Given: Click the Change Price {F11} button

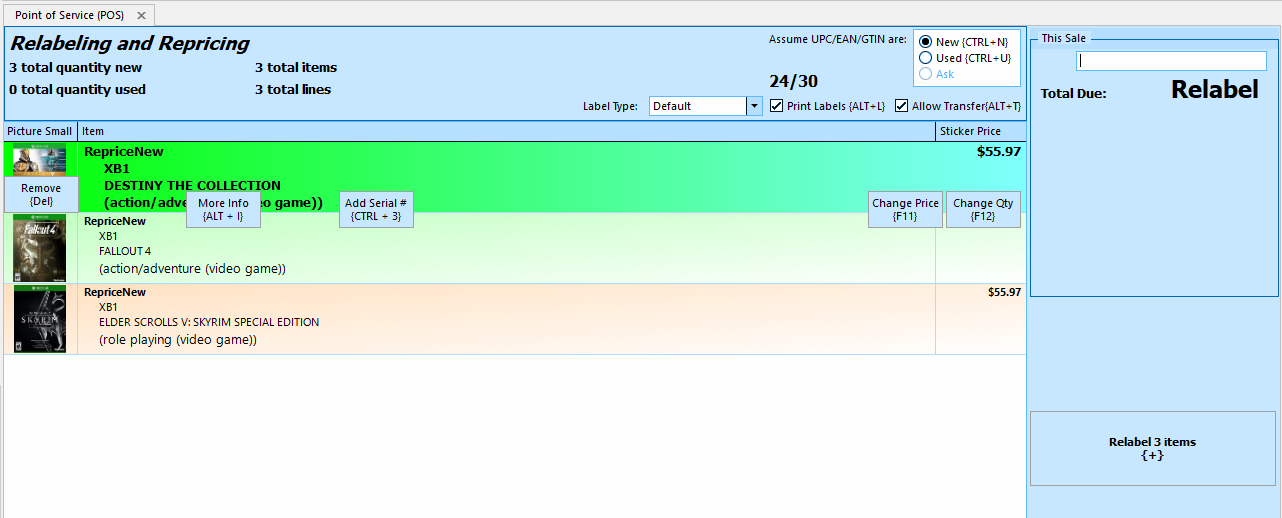Looking at the screenshot, I should 905,209.
